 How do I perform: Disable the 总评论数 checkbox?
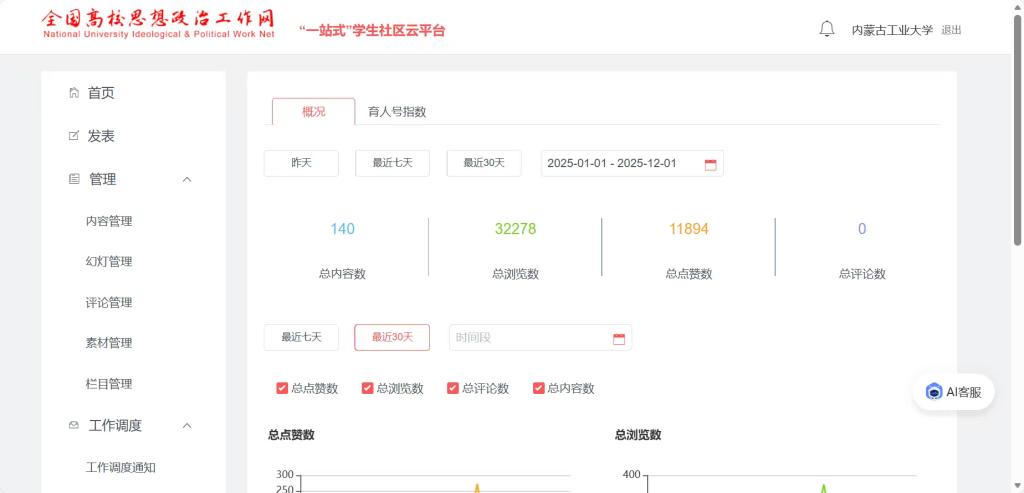pyautogui.click(x=453, y=388)
